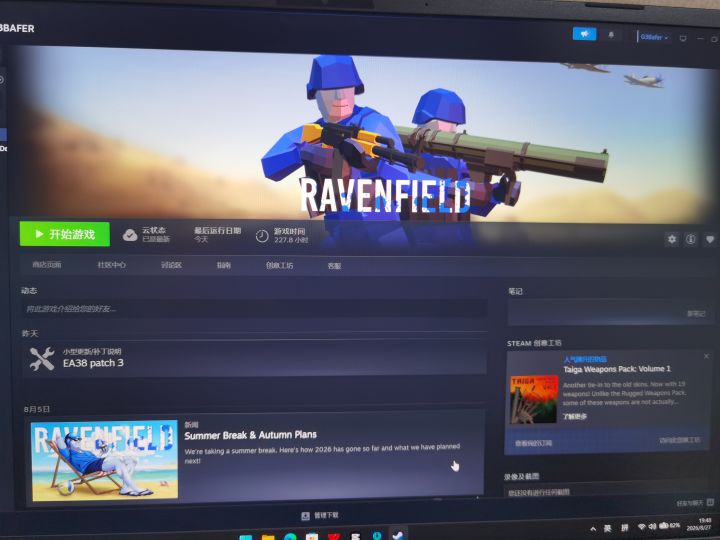
Task: Dismiss the workshop card with X
Action: click(706, 356)
